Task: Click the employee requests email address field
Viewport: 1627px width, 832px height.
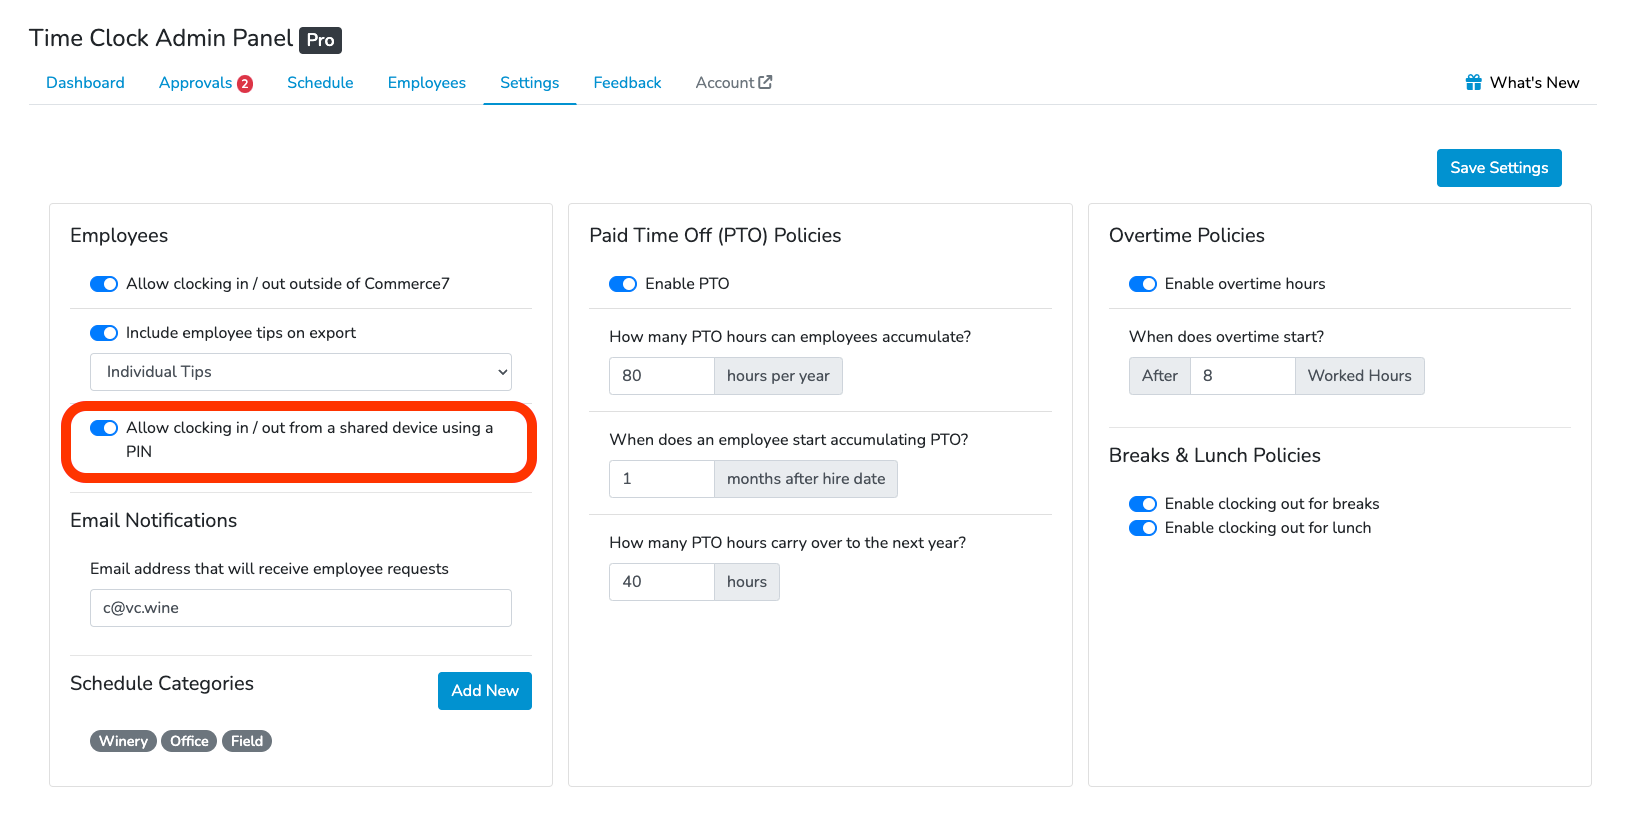Action: [301, 608]
